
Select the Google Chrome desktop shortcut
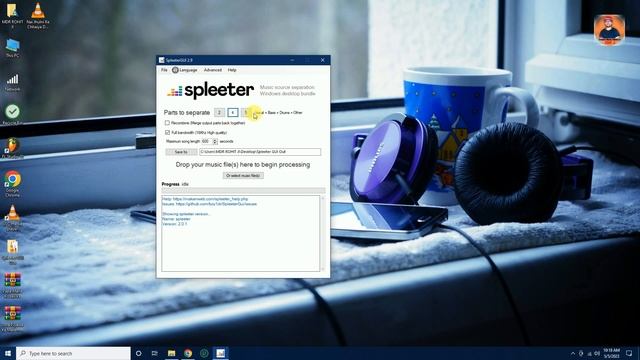coord(12,184)
